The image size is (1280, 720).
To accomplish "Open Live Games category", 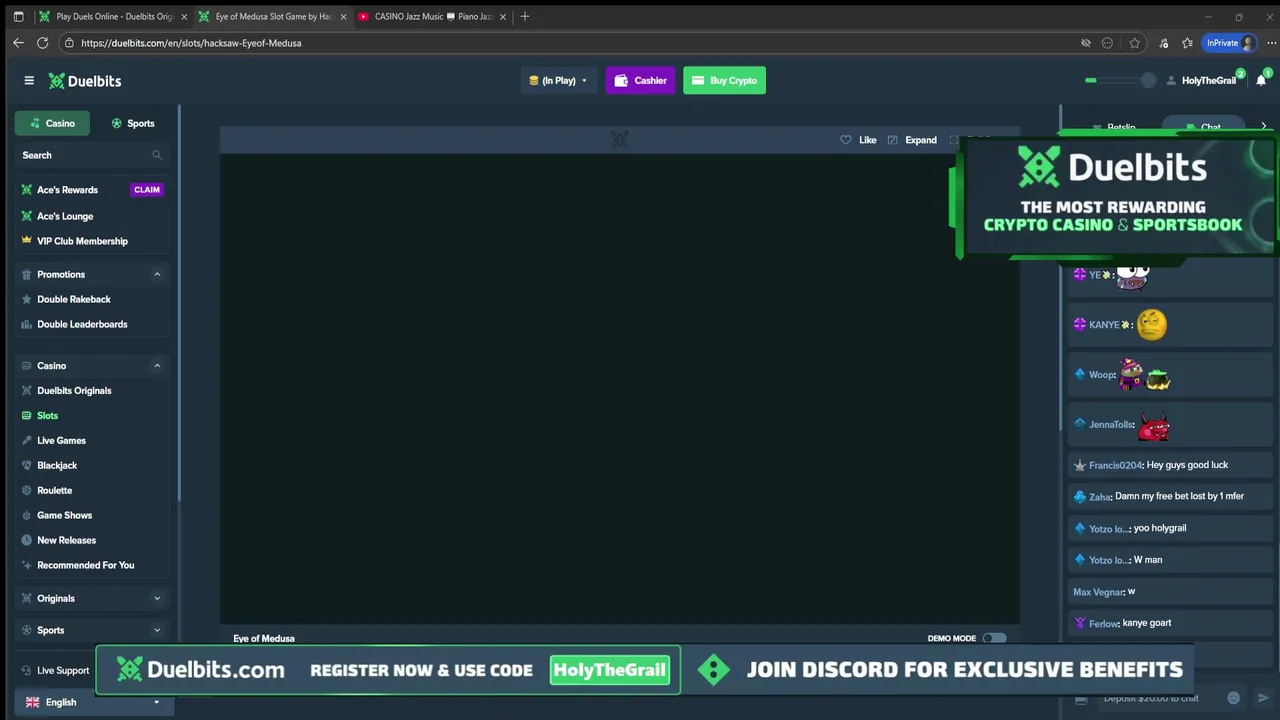I will pyautogui.click(x=61, y=441).
